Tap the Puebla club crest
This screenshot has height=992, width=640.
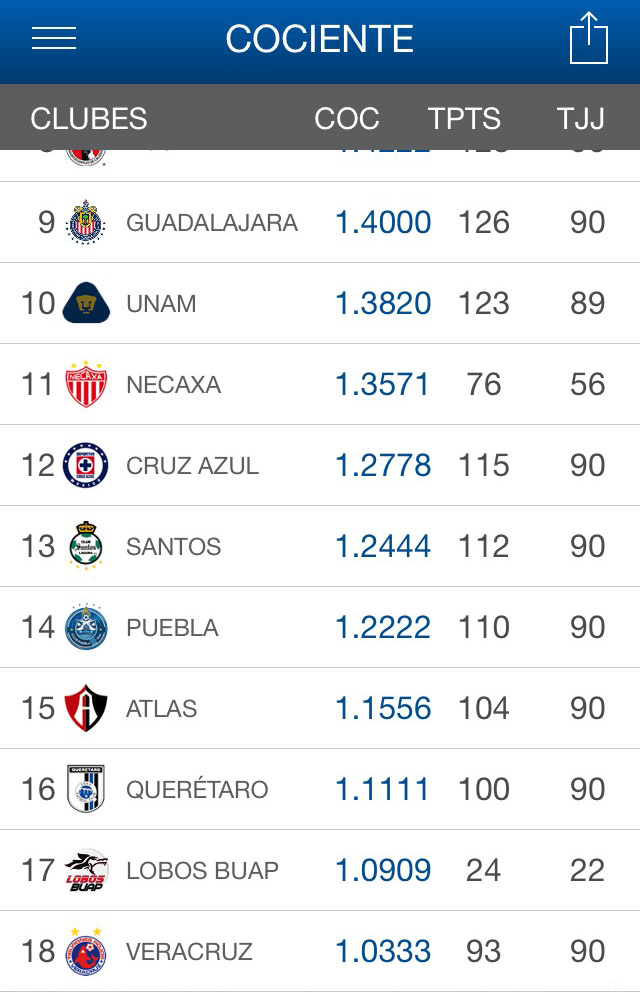[86, 627]
